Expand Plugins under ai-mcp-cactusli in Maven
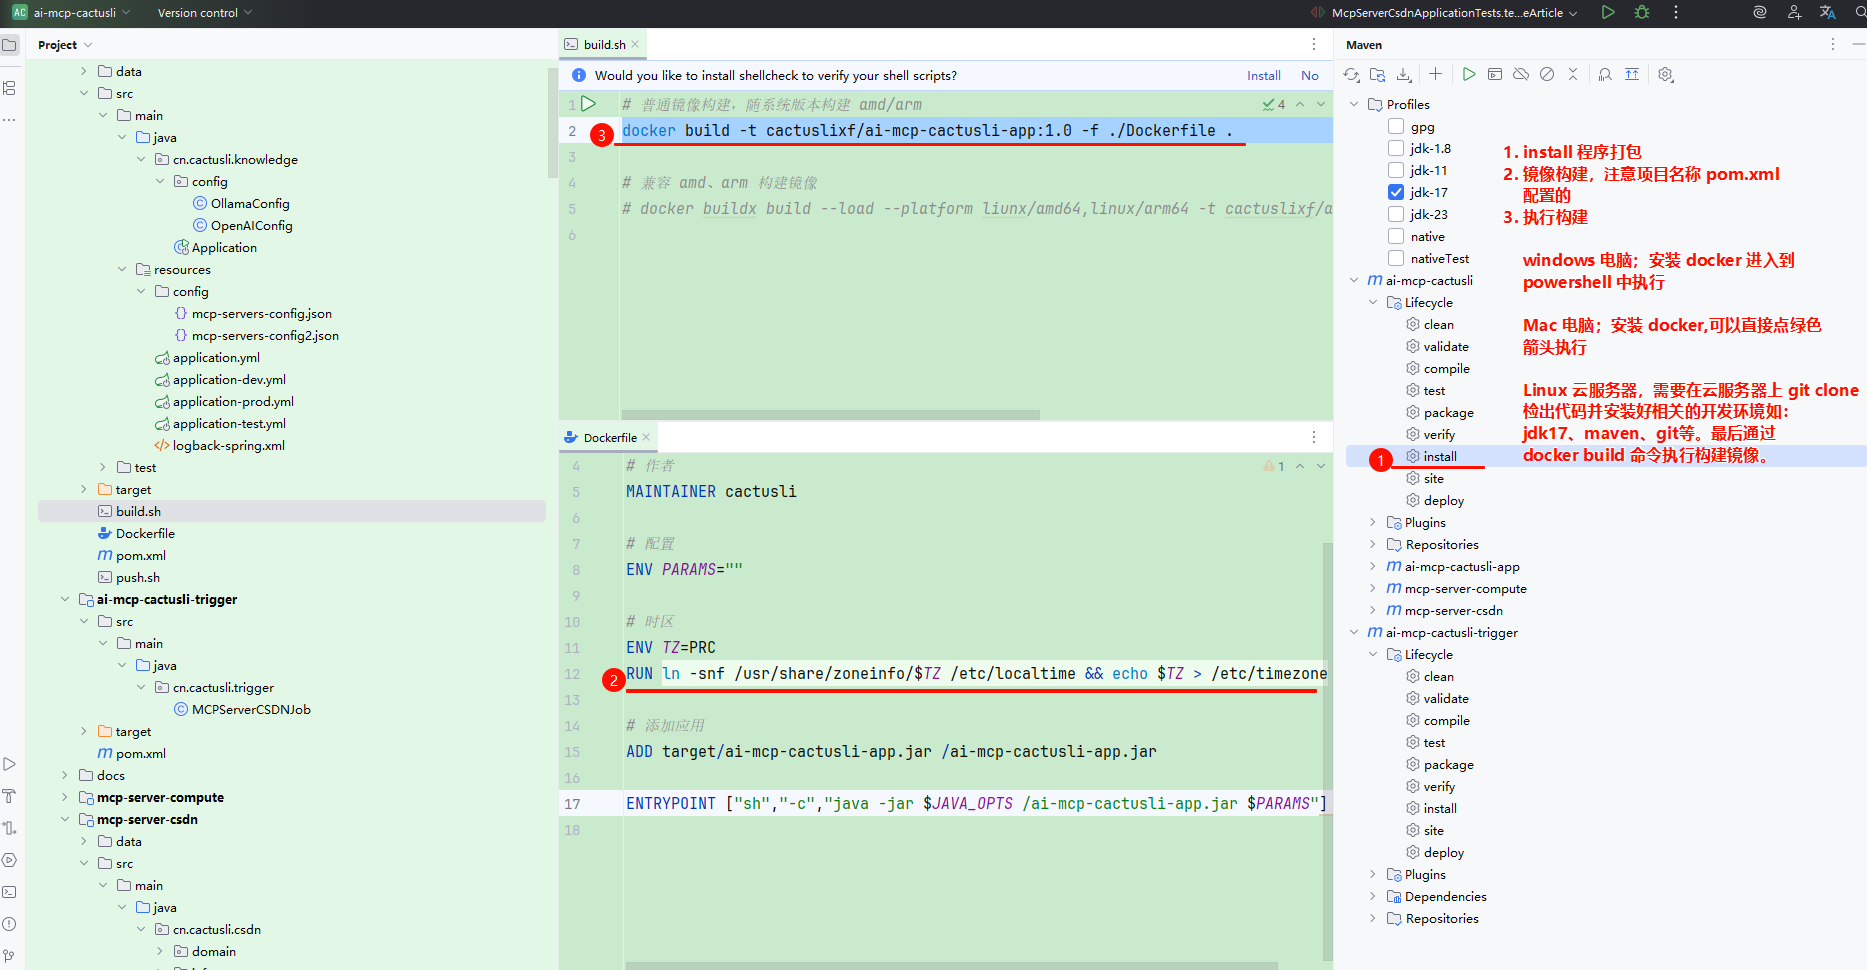The width and height of the screenshot is (1867, 970). 1373,522
